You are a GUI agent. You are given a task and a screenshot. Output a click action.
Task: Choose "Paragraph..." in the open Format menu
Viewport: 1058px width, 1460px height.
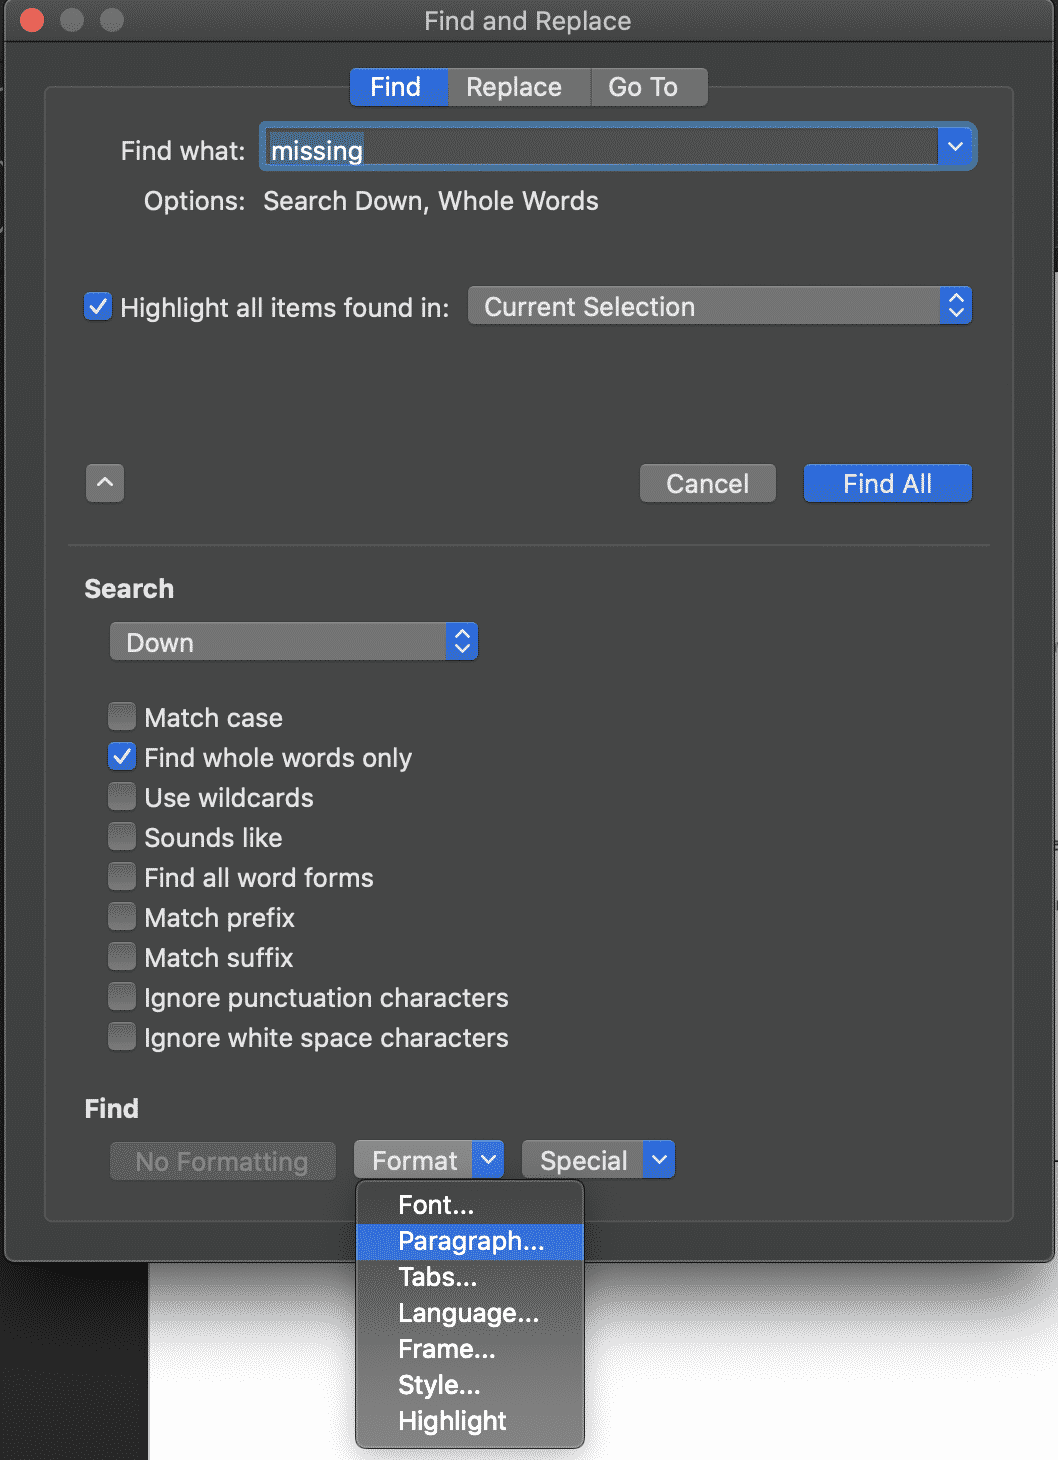[x=470, y=1241]
